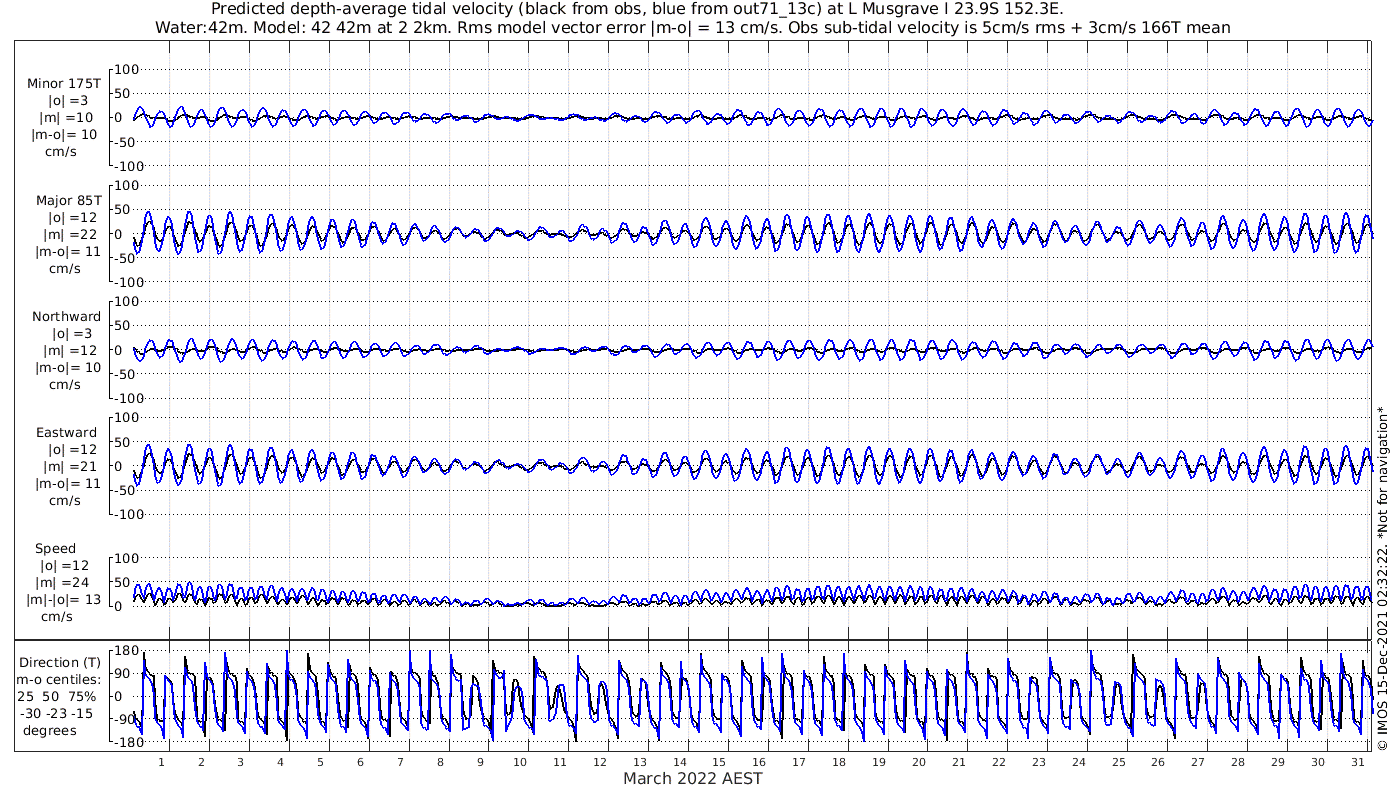Click day '31' tick label on time axis
Image resolution: width=1400 pixels, height=800 pixels.
click(1358, 761)
